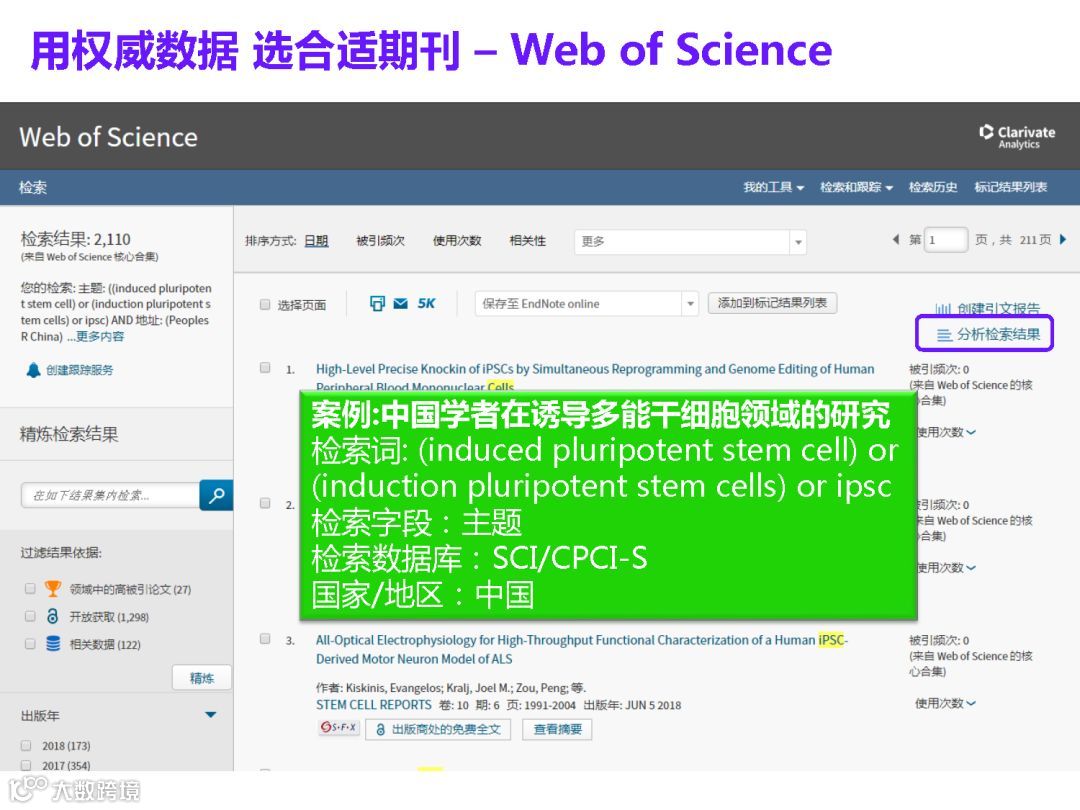The image size is (1080, 810).
Task: Click the page number input field
Action: pos(946,240)
